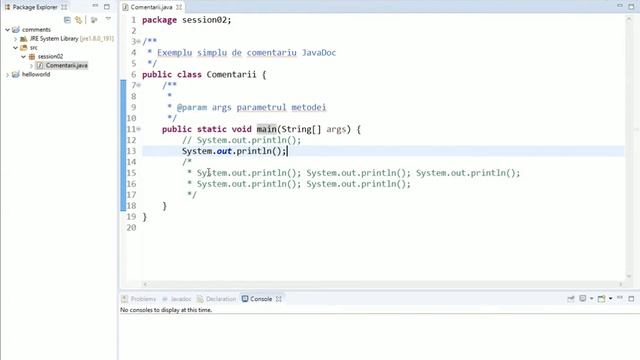This screenshot has width=640, height=360.
Task: Click the JRE System Library icon
Action: (24, 39)
